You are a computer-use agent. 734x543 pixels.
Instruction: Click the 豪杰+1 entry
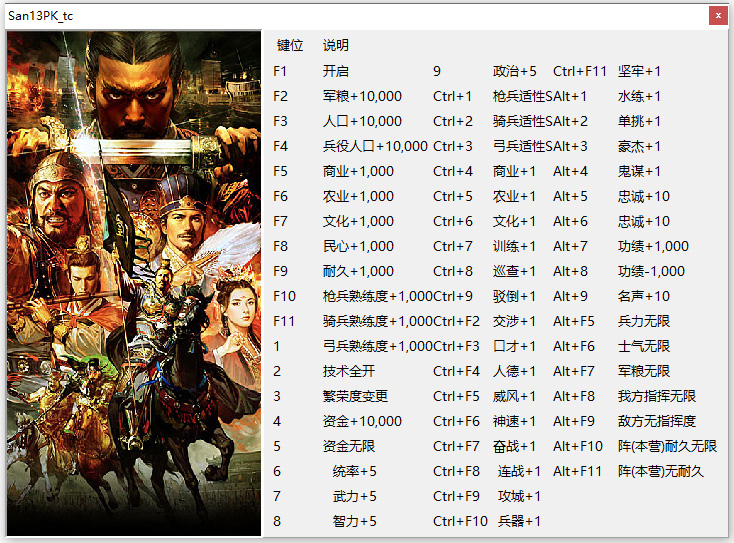pyautogui.click(x=639, y=147)
